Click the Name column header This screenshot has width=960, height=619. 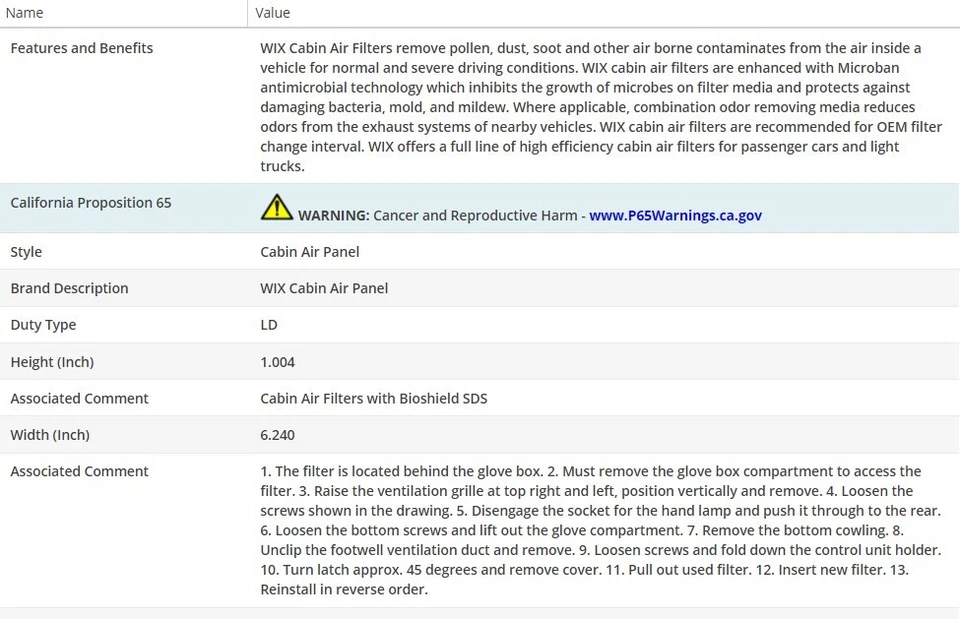25,13
